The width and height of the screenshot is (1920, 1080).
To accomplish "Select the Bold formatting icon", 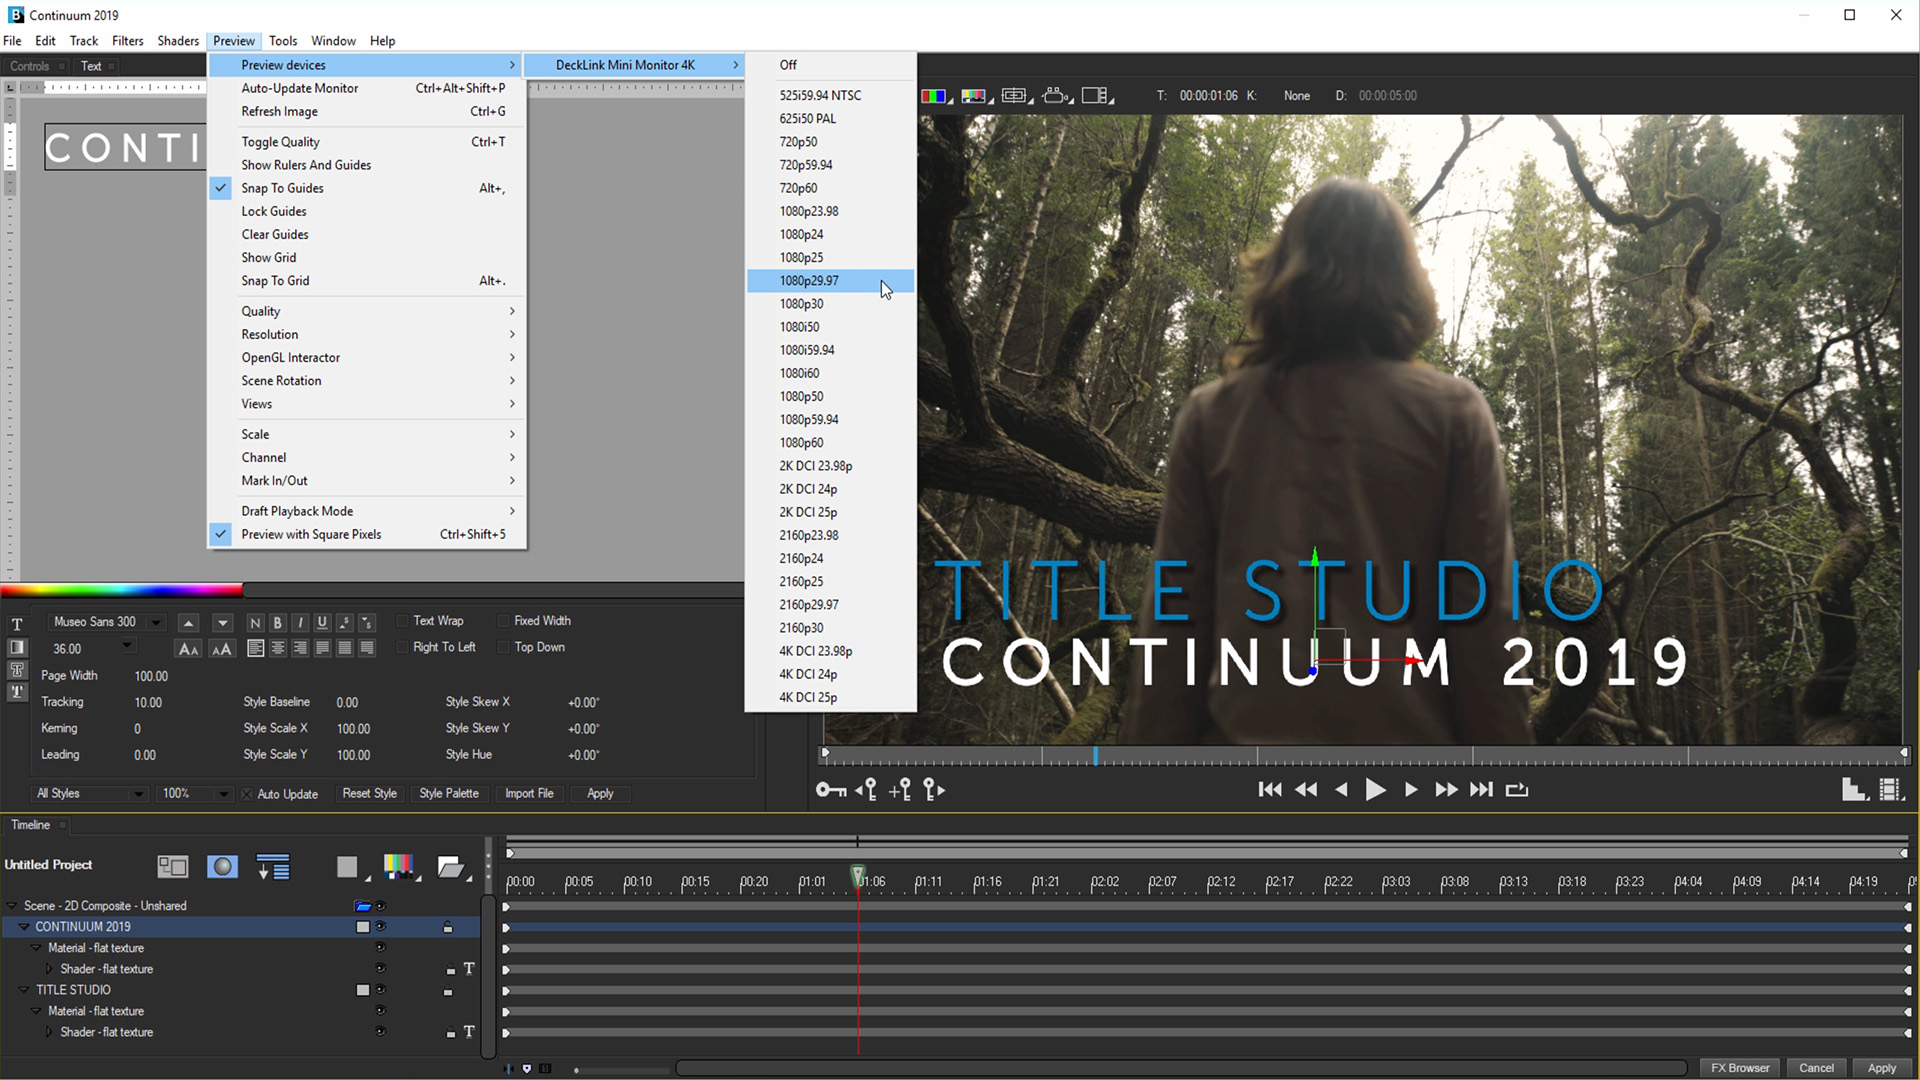I will [277, 621].
